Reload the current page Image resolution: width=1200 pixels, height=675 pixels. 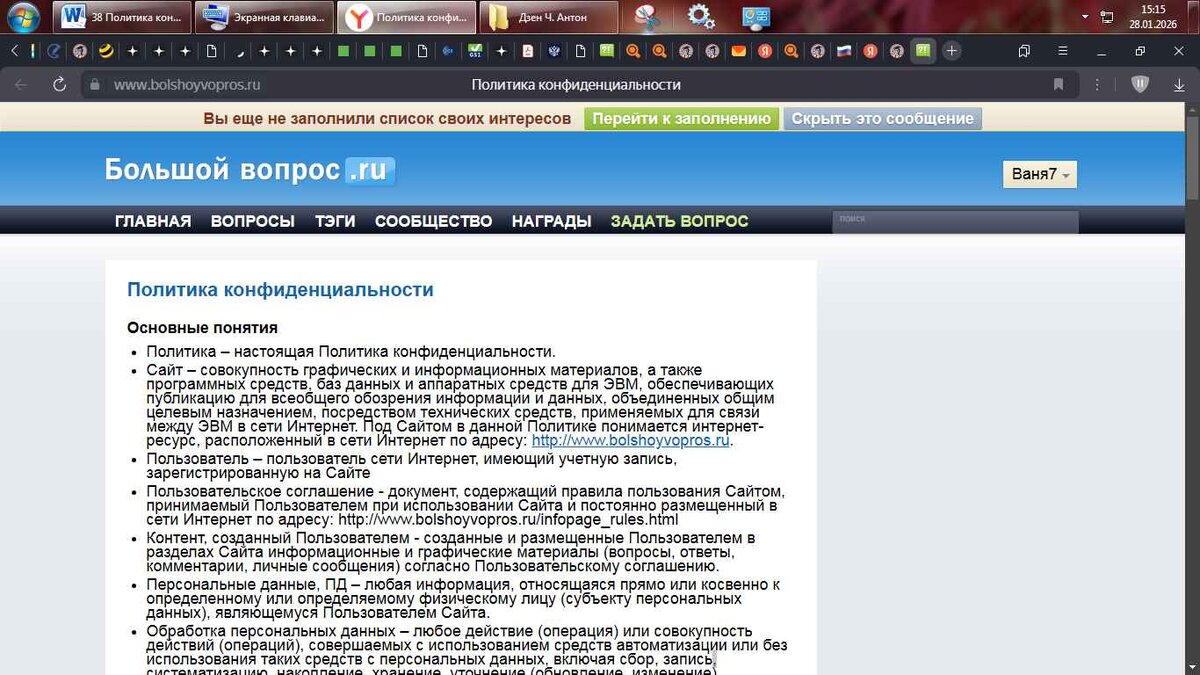(60, 85)
